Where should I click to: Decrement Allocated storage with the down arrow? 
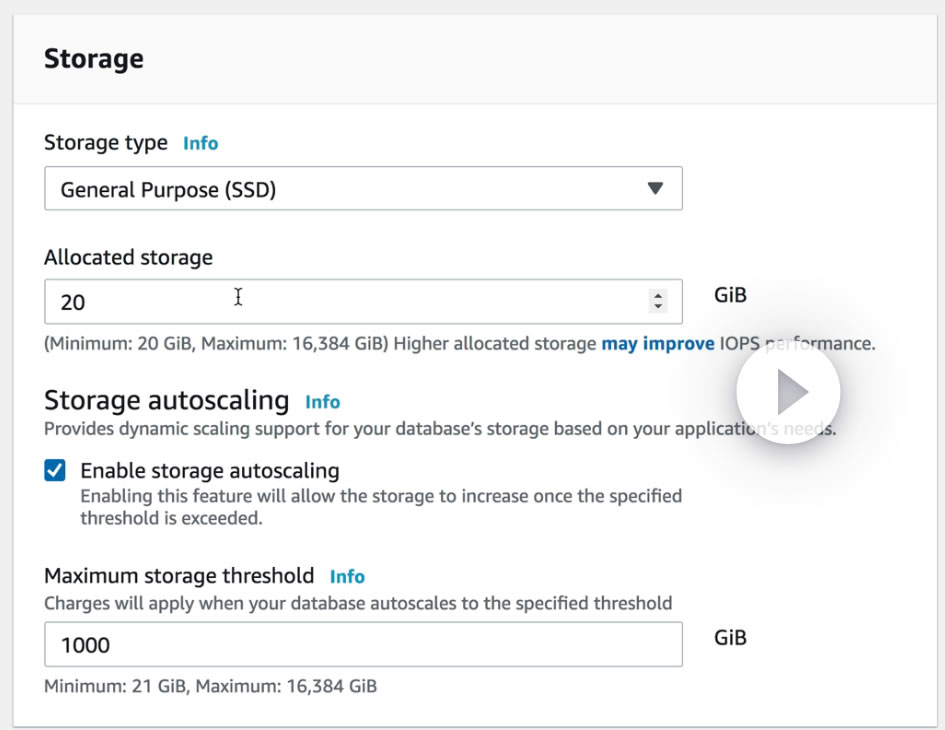(658, 307)
